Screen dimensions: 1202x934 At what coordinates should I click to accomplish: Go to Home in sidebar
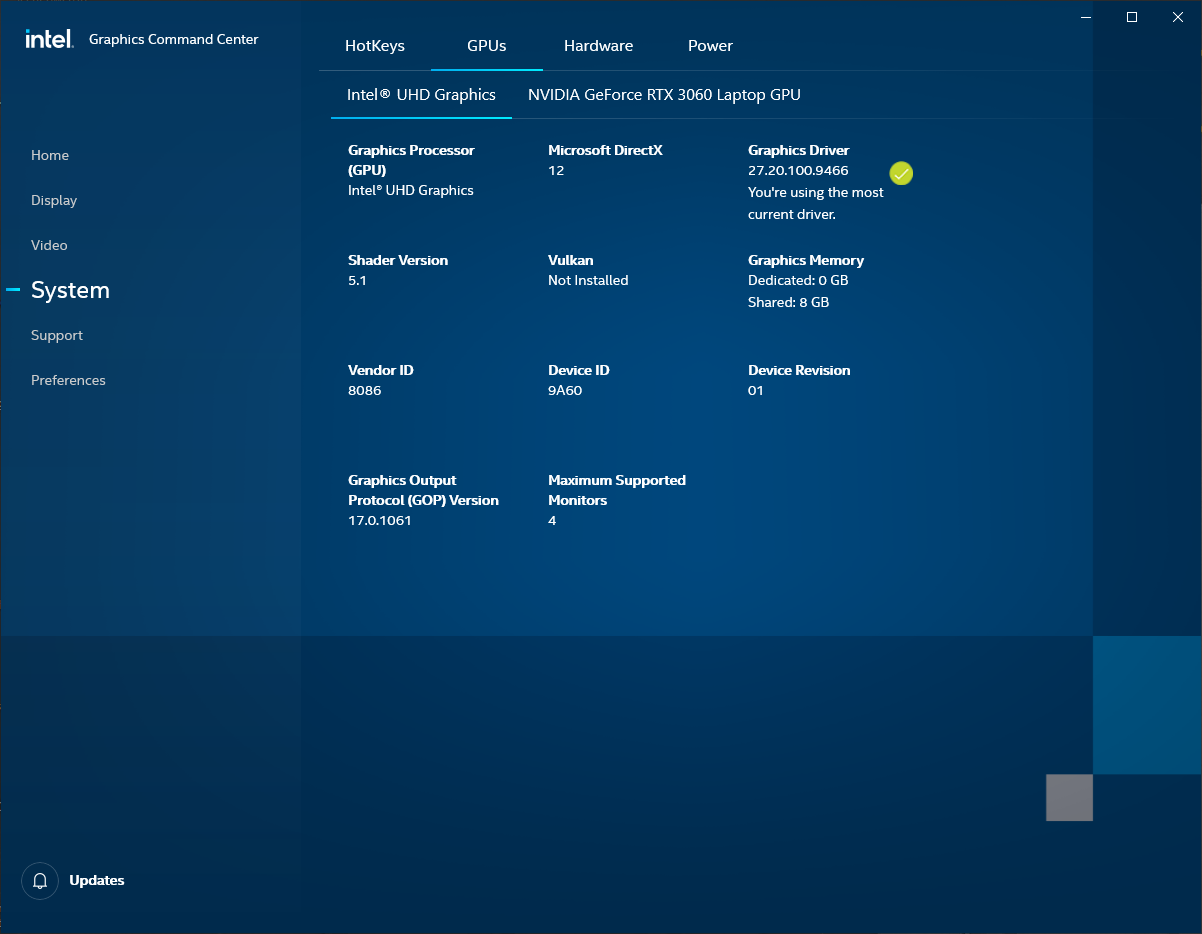(x=50, y=155)
